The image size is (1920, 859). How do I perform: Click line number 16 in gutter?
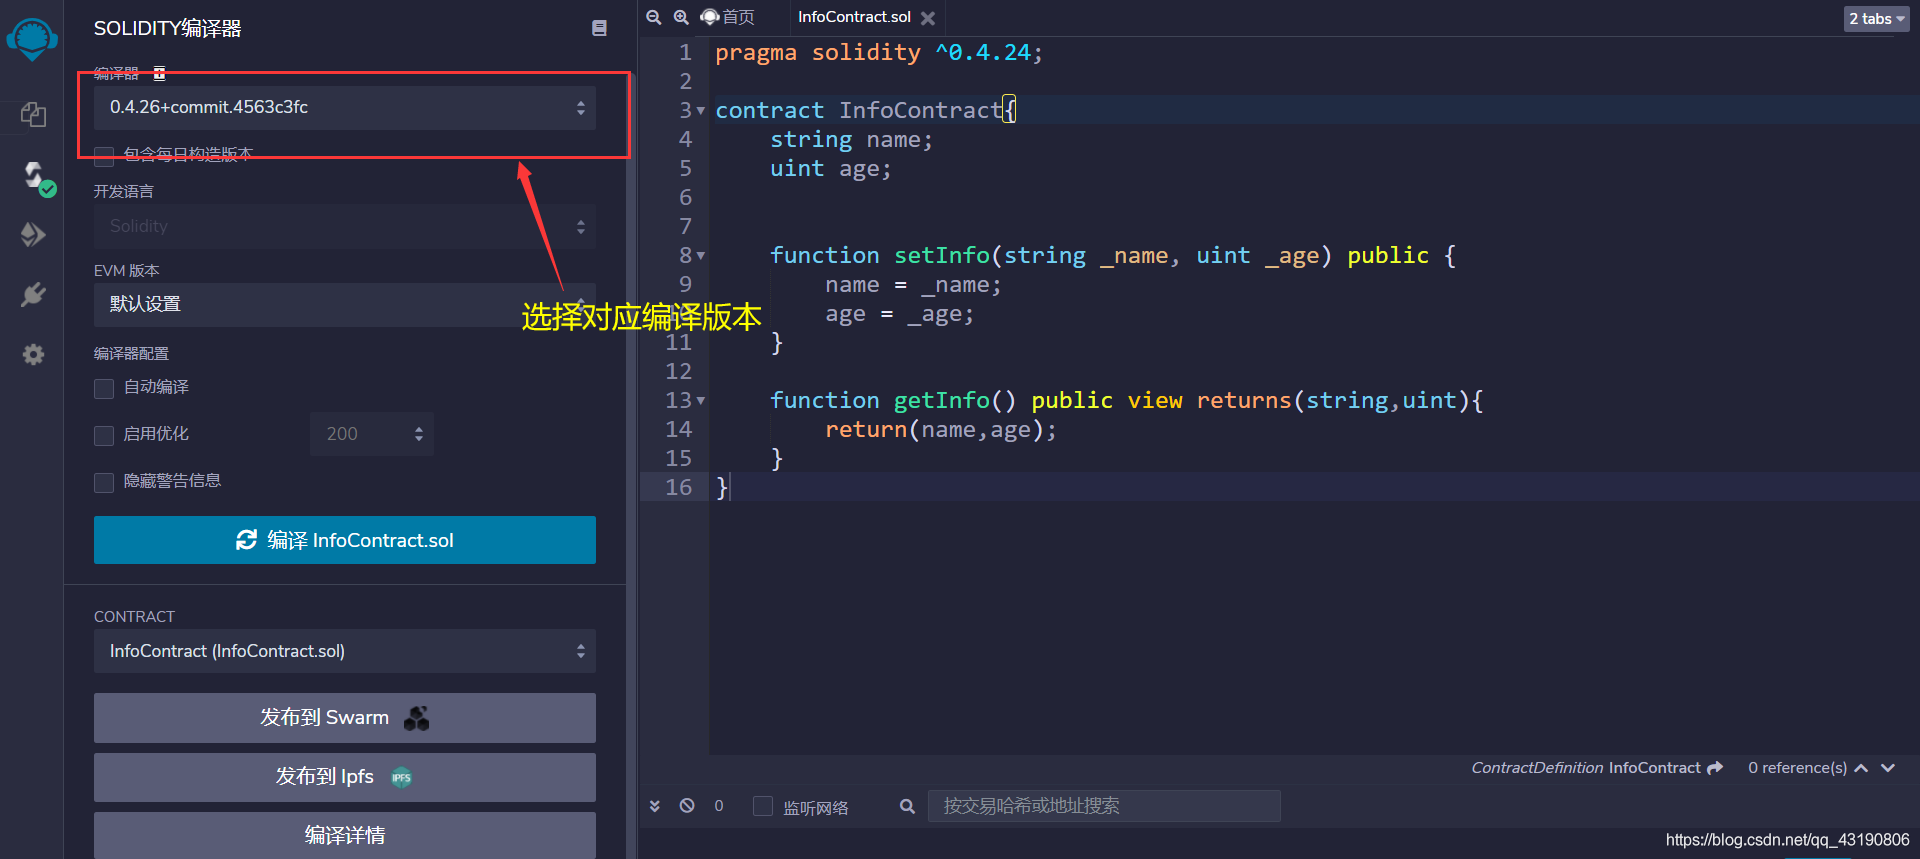[x=678, y=487]
